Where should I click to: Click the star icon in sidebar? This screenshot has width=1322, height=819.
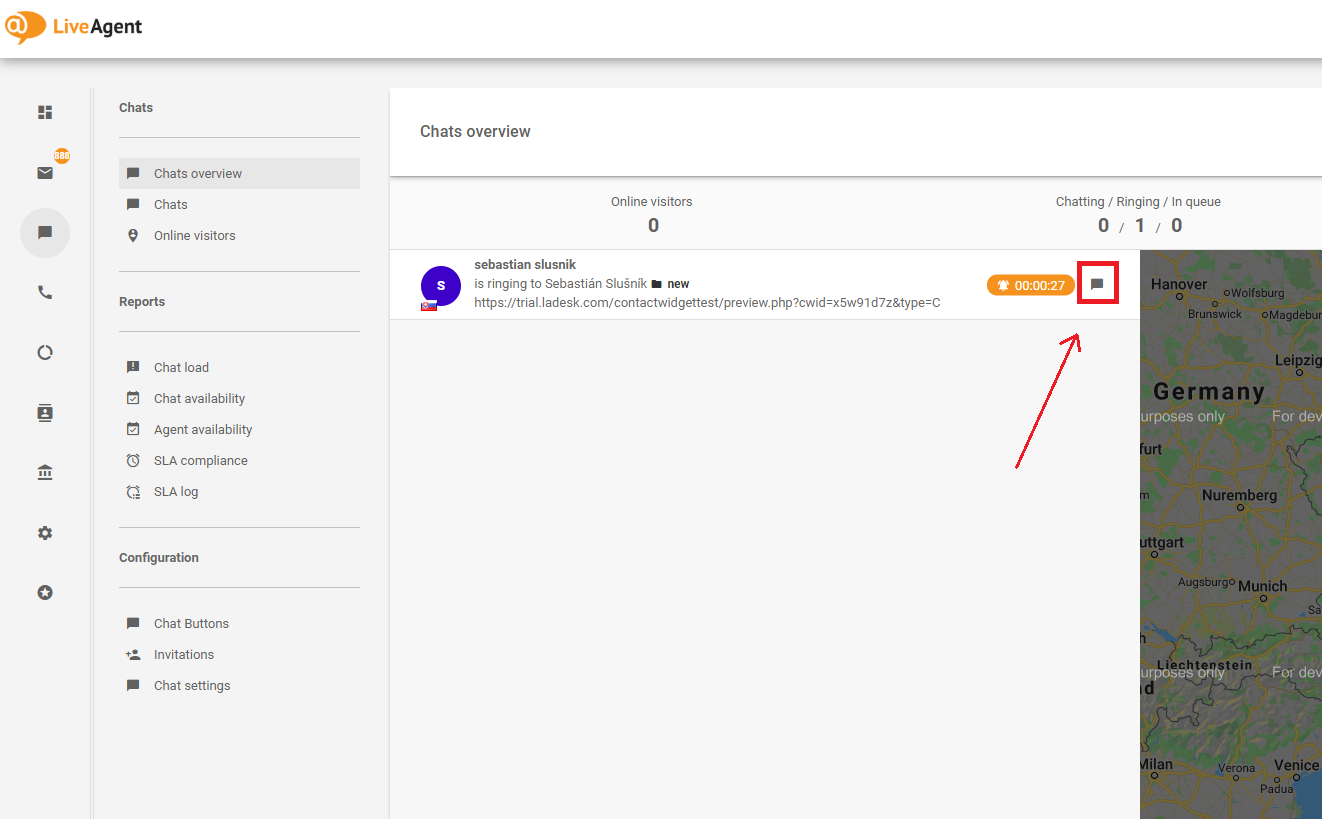pyautogui.click(x=45, y=593)
